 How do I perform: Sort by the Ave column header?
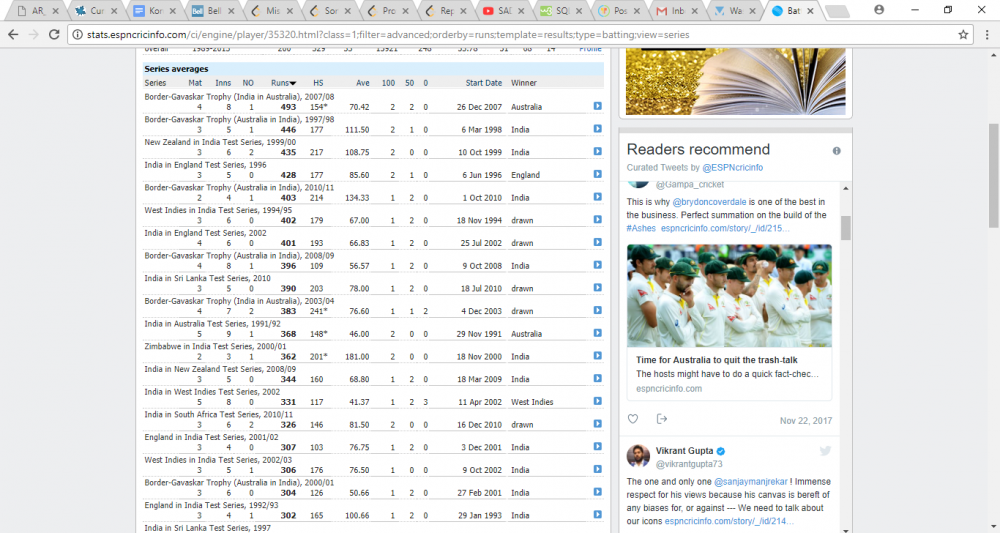(x=362, y=83)
